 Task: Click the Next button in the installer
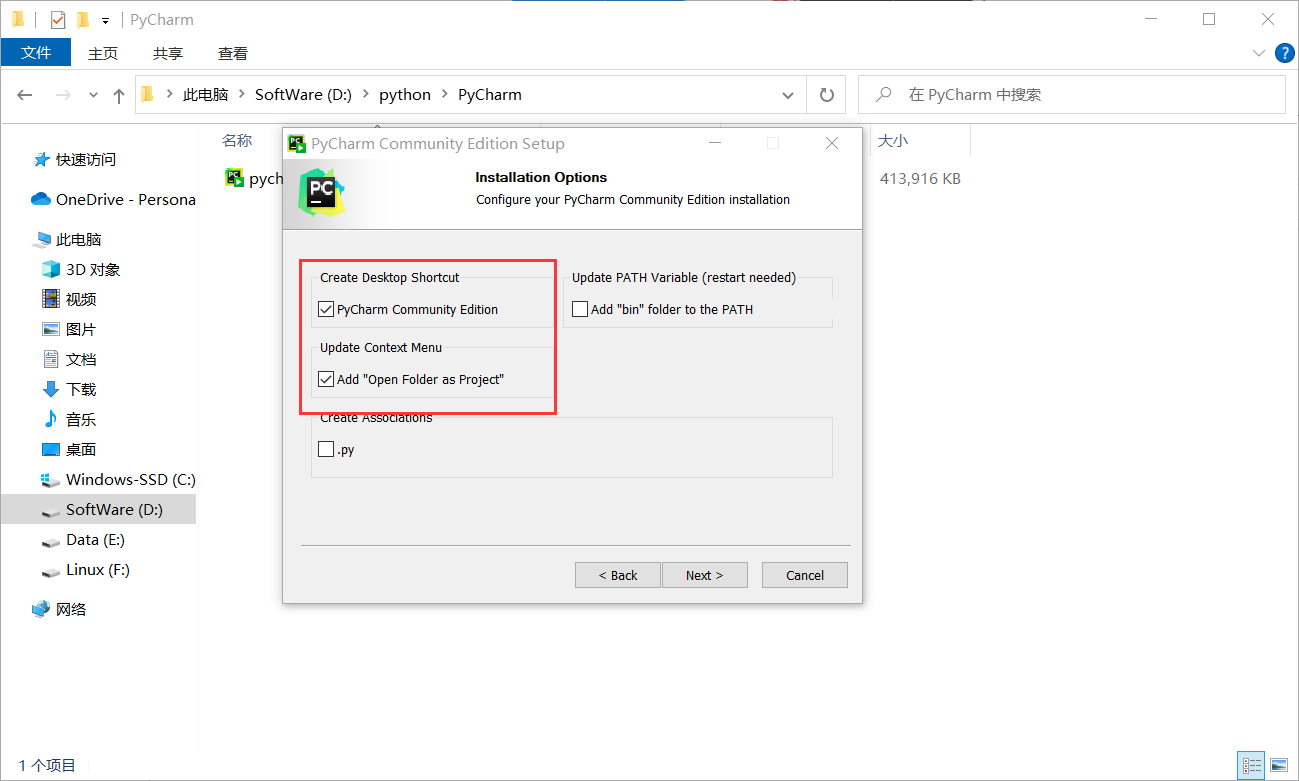[704, 575]
